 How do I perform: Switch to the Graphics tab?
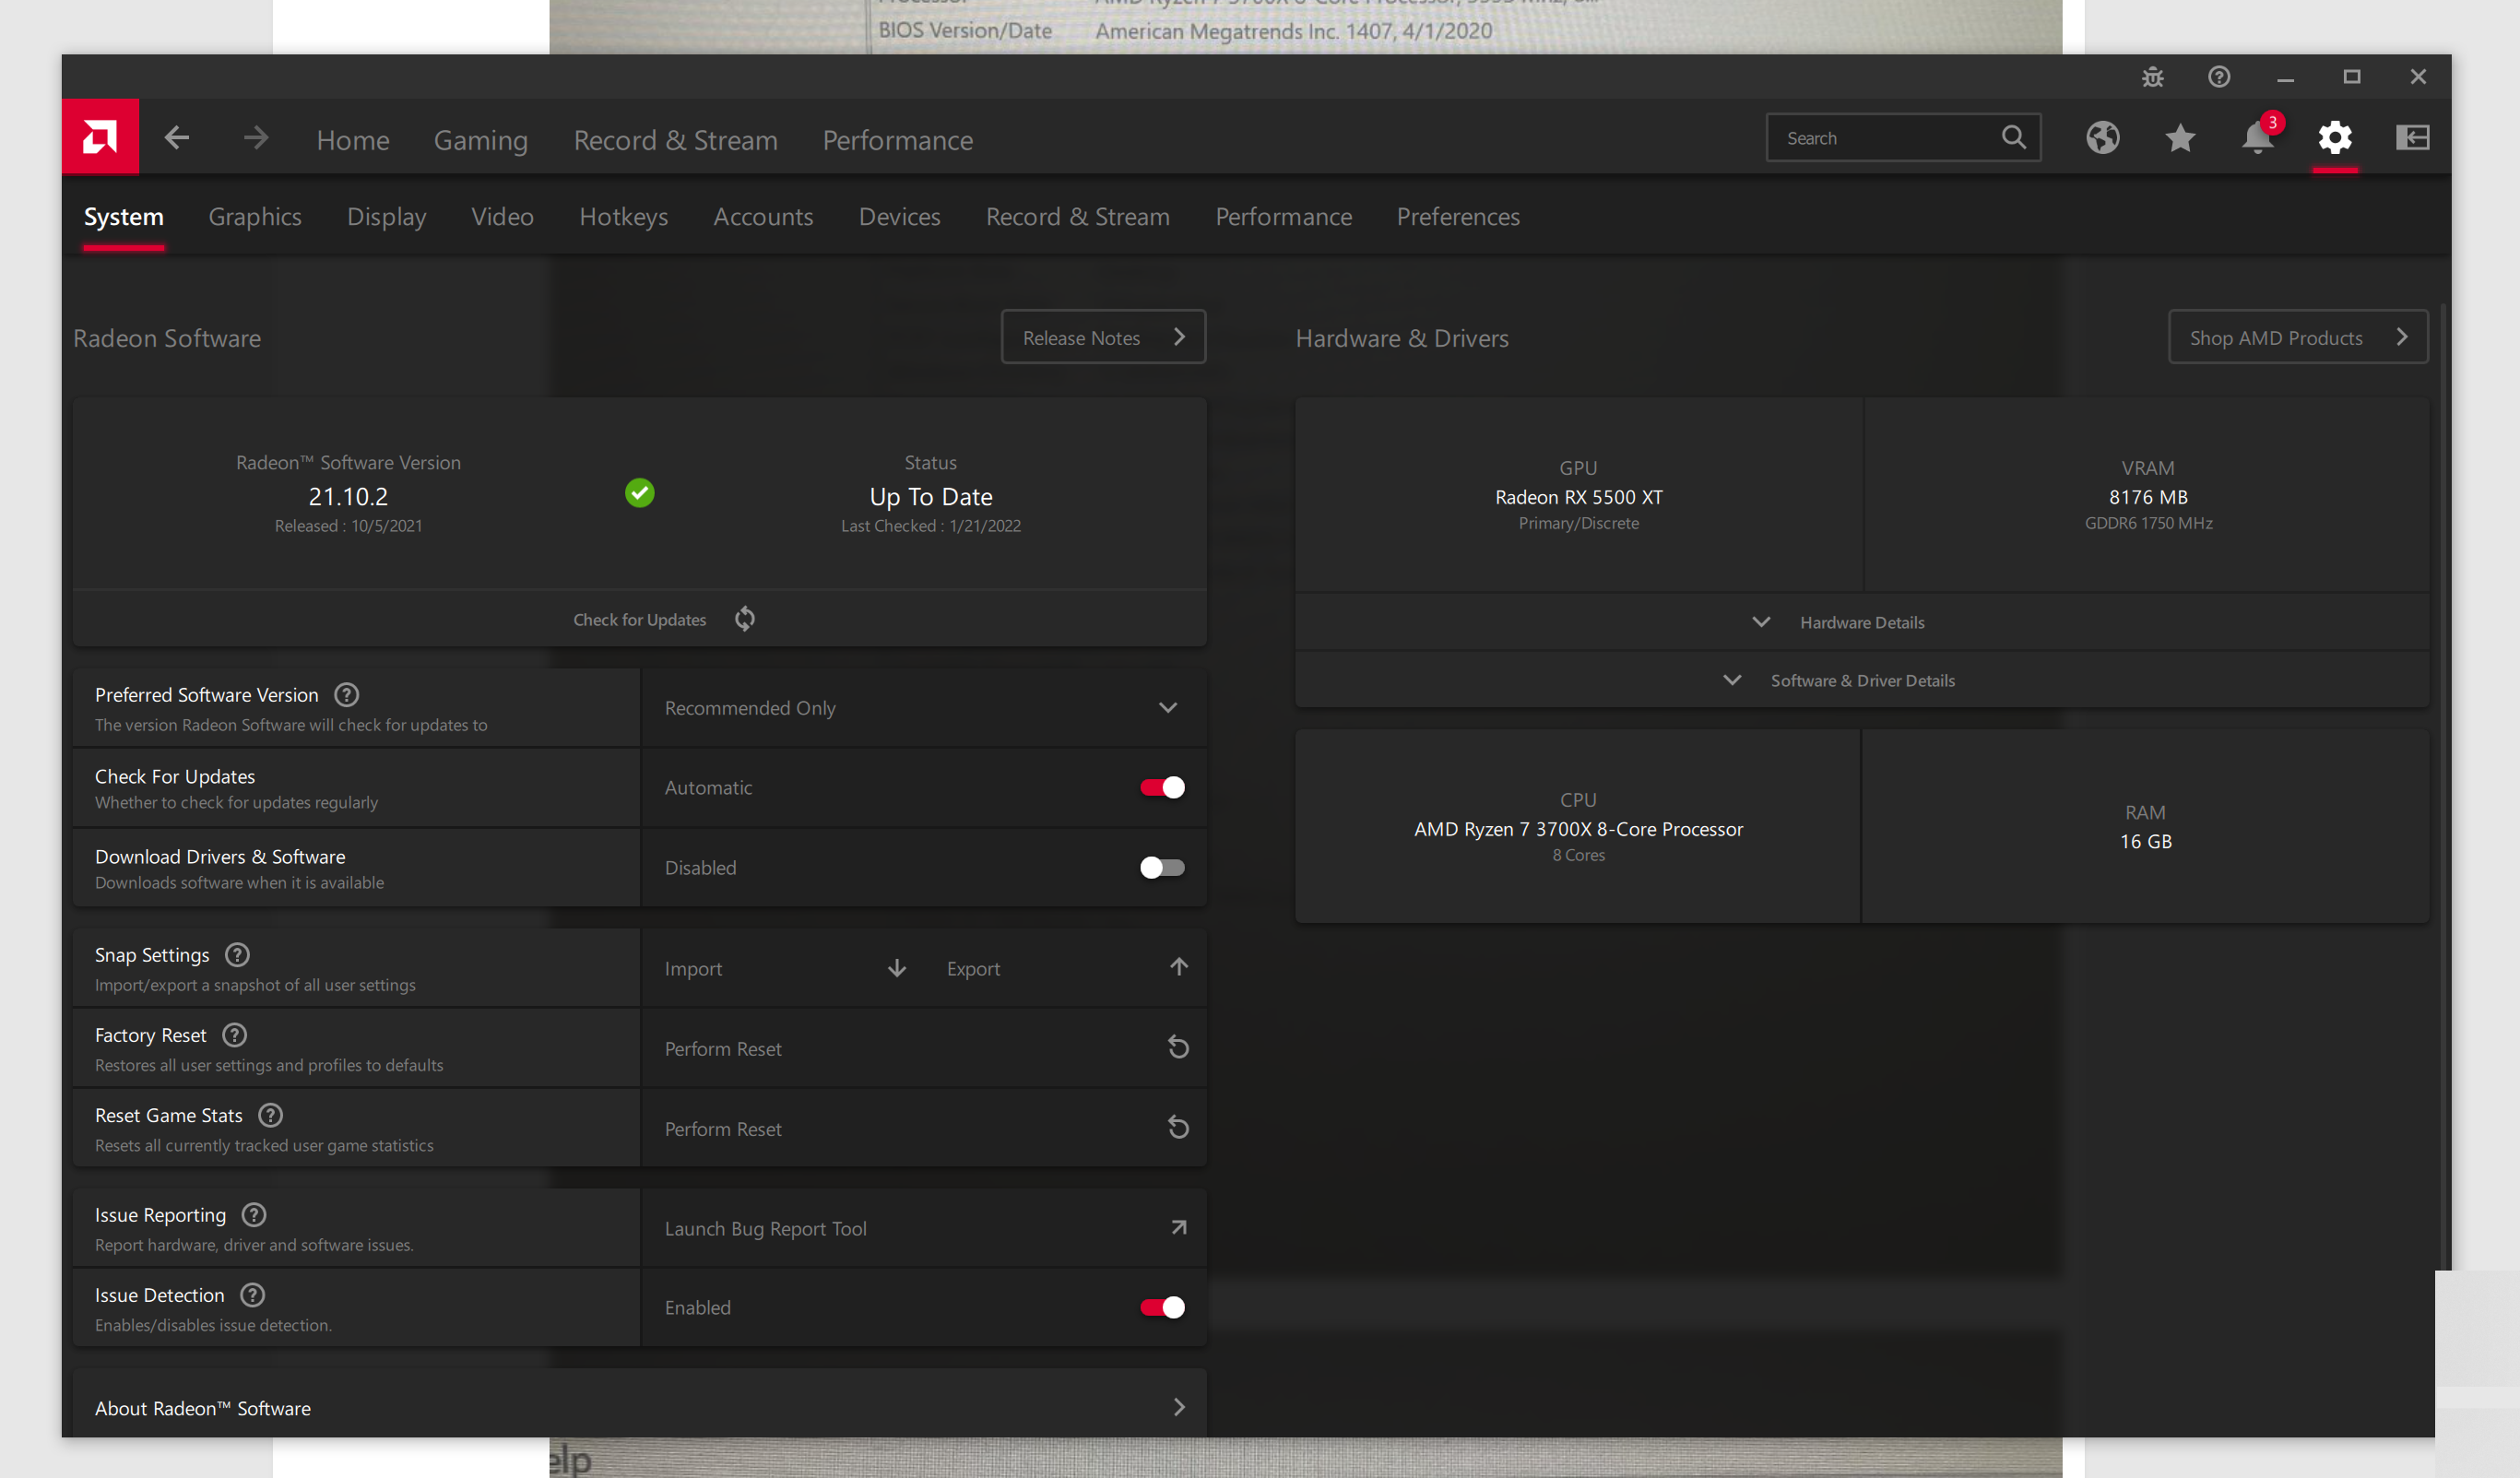pos(255,216)
